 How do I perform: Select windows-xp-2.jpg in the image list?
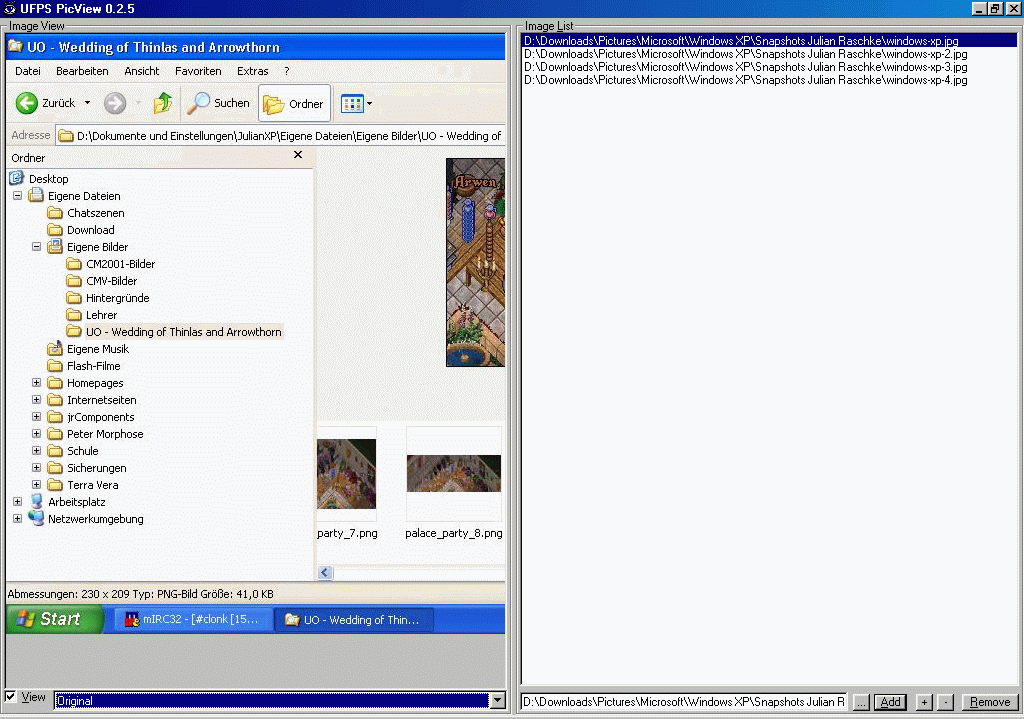[746, 54]
